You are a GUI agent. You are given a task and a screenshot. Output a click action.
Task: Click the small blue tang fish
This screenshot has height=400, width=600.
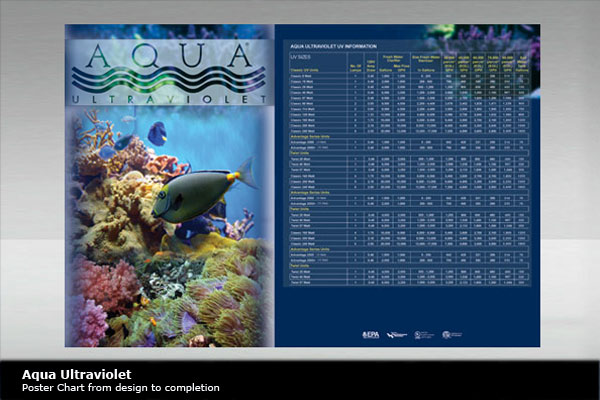pyautogui.click(x=157, y=132)
